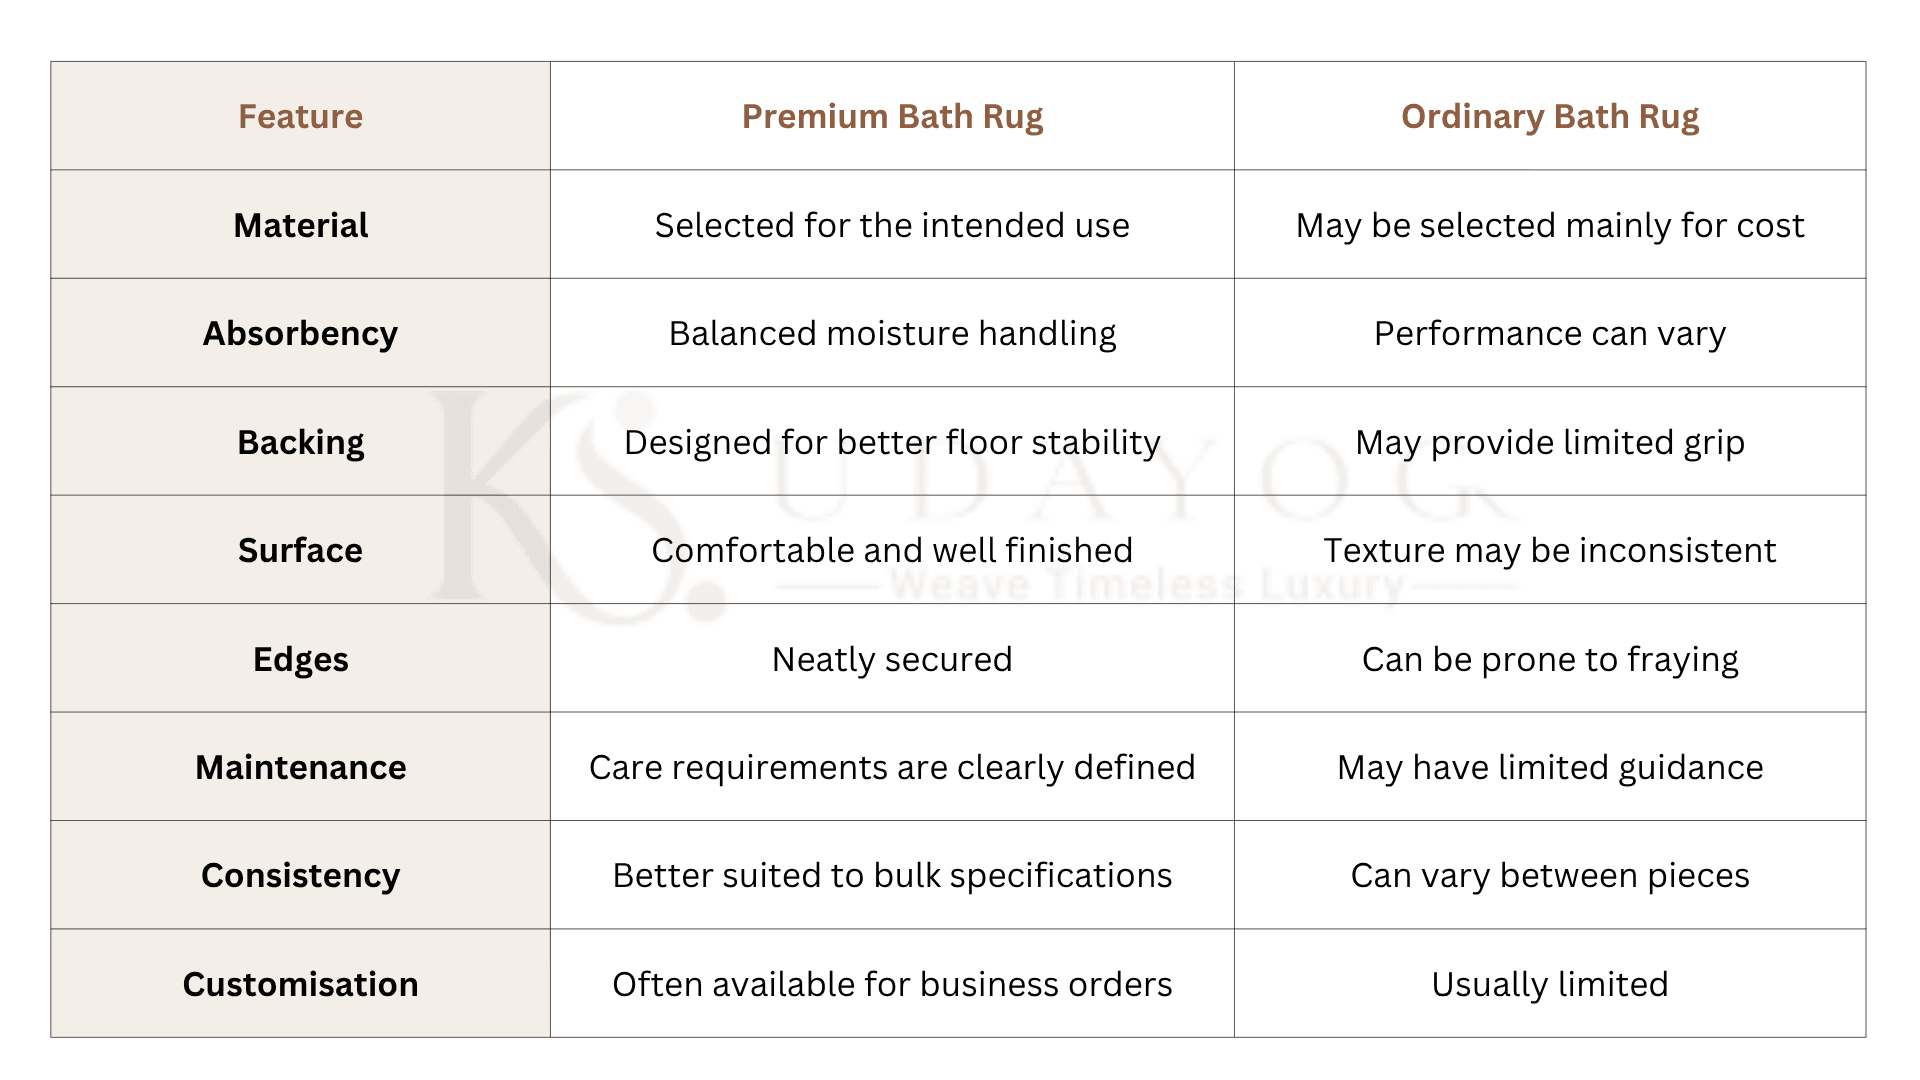Click the Customisation row label
This screenshot has width=1920, height=1080.
[300, 984]
